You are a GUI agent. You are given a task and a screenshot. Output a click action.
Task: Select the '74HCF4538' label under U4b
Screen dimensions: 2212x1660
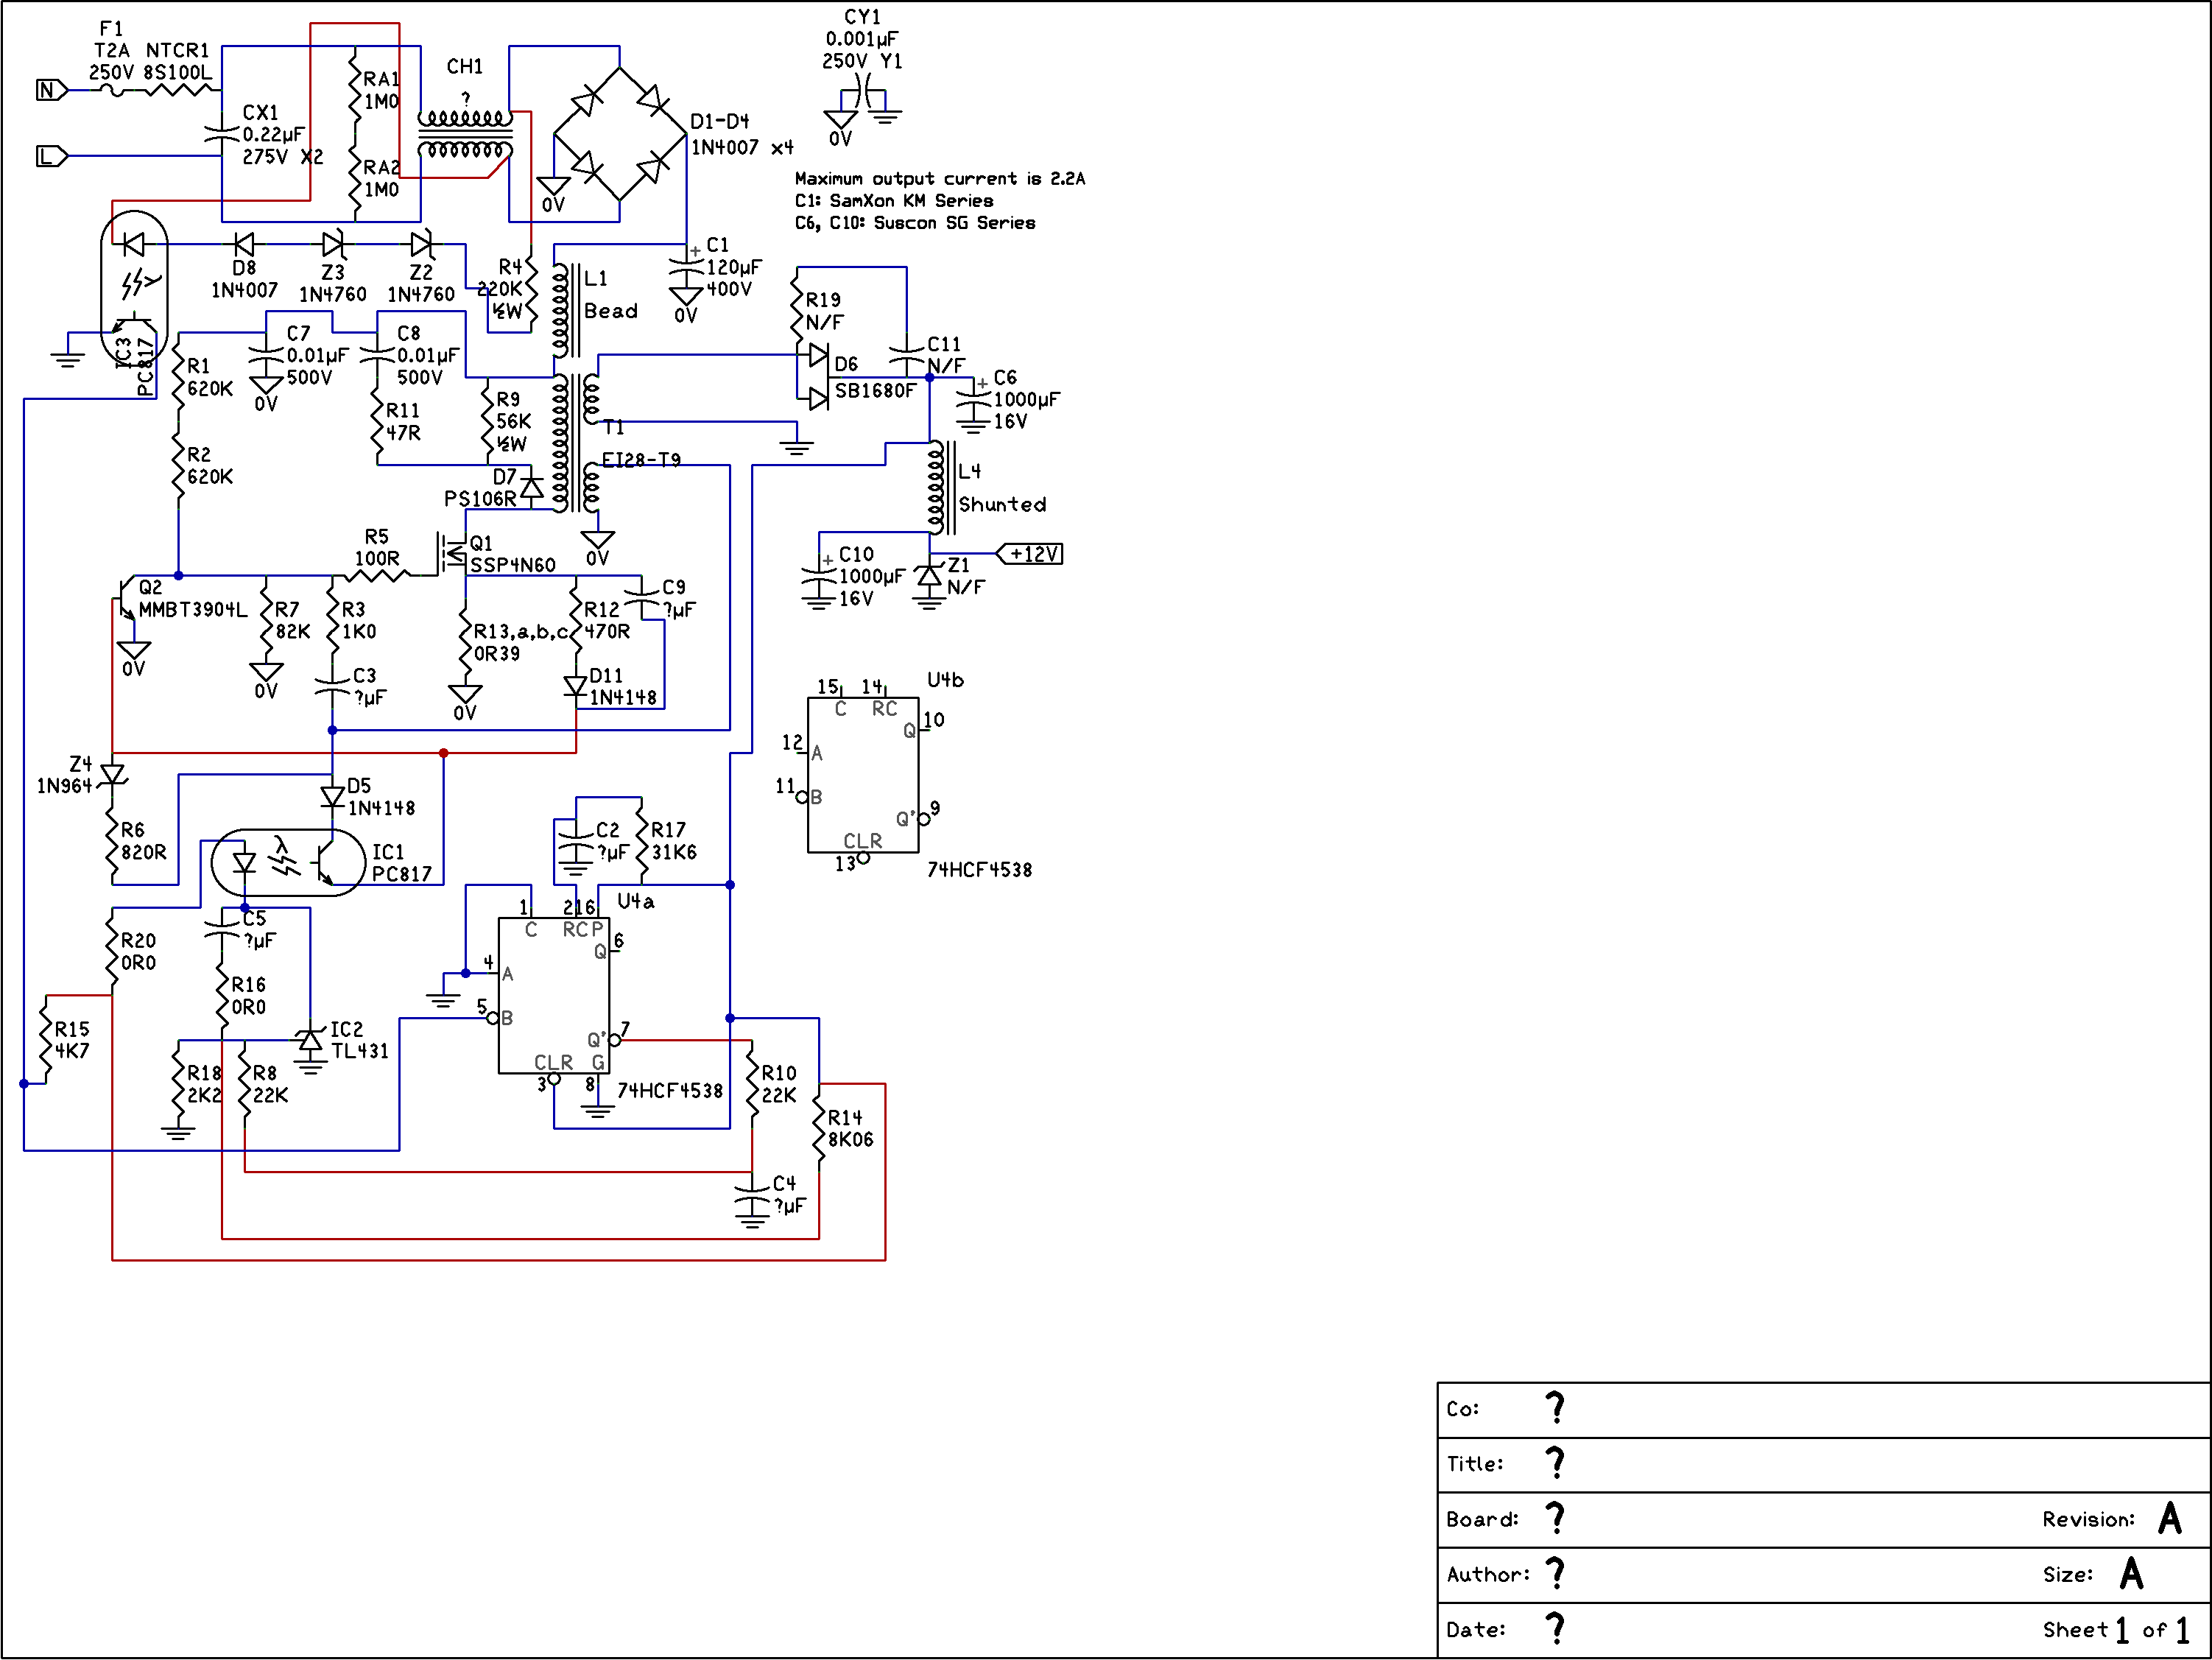[980, 870]
